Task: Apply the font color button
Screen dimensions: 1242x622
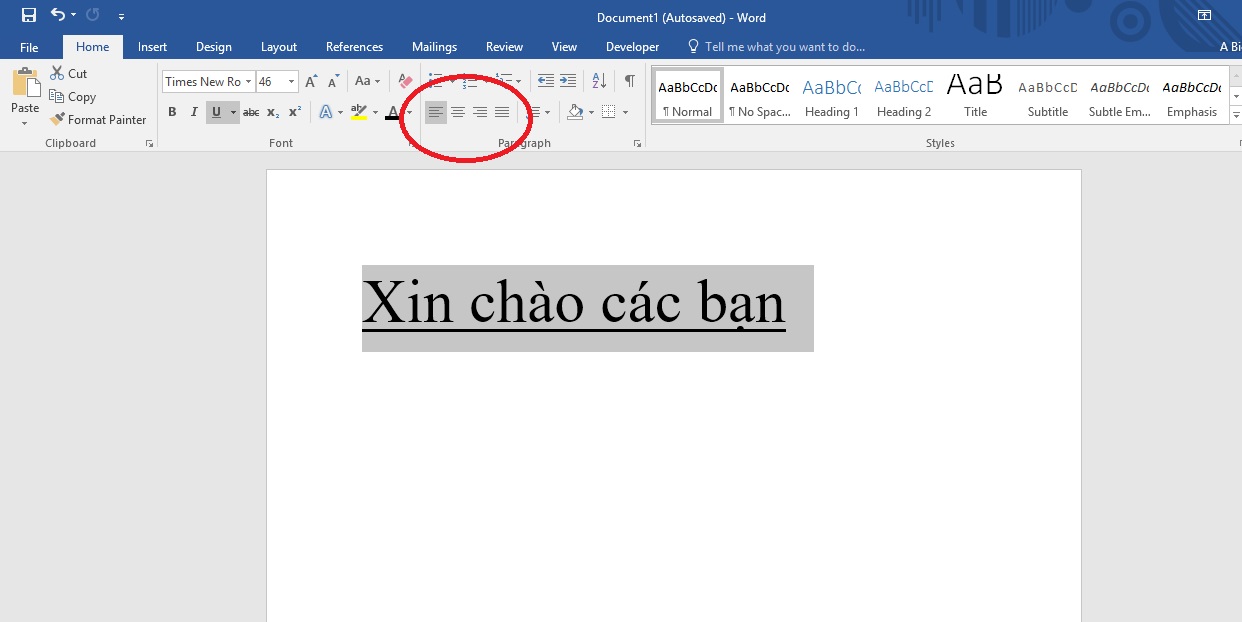Action: (393, 112)
